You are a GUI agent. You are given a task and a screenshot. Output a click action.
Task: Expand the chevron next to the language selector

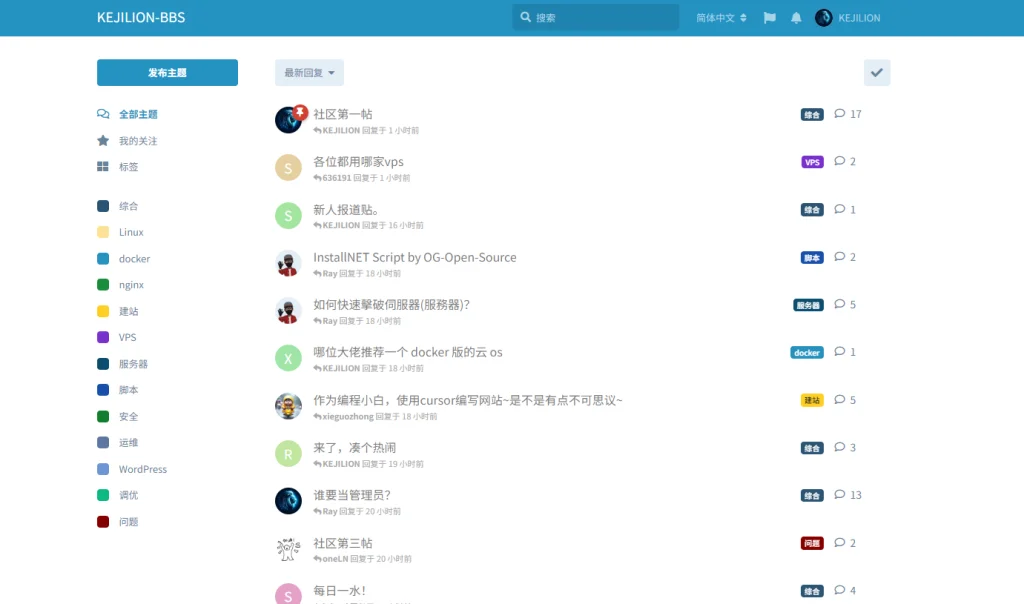point(745,17)
